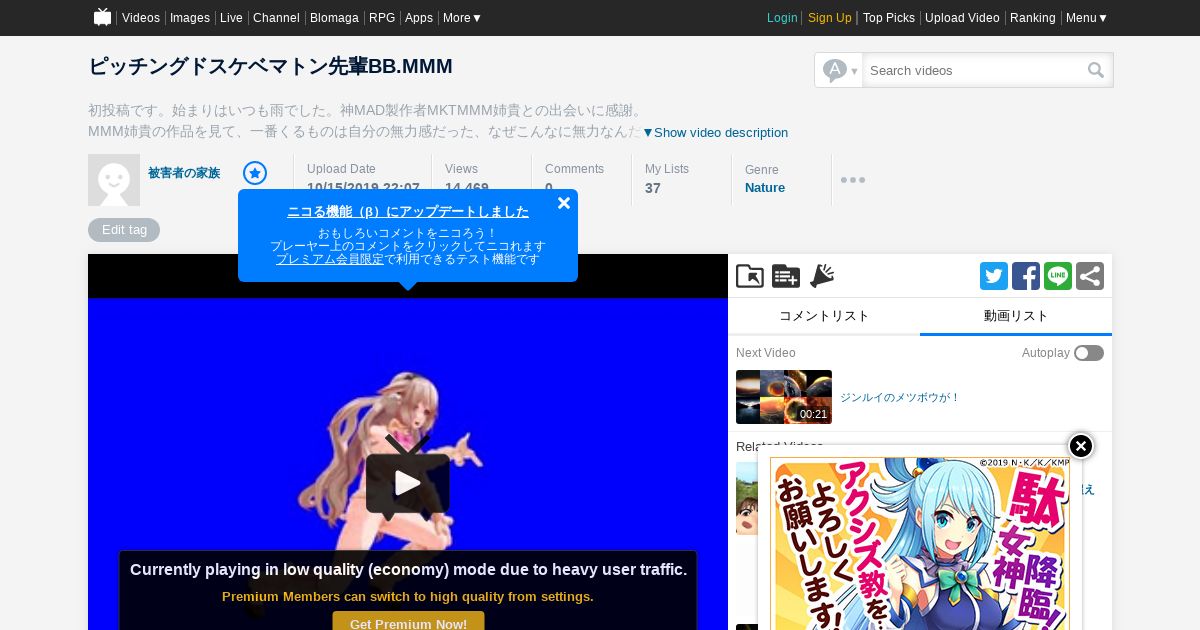Viewport: 1200px width, 630px height.
Task: Click the Nature genre link
Action: (x=765, y=188)
